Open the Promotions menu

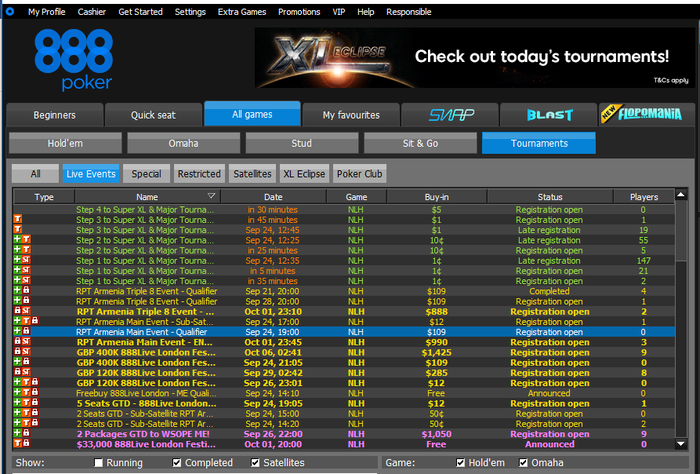pyautogui.click(x=299, y=12)
